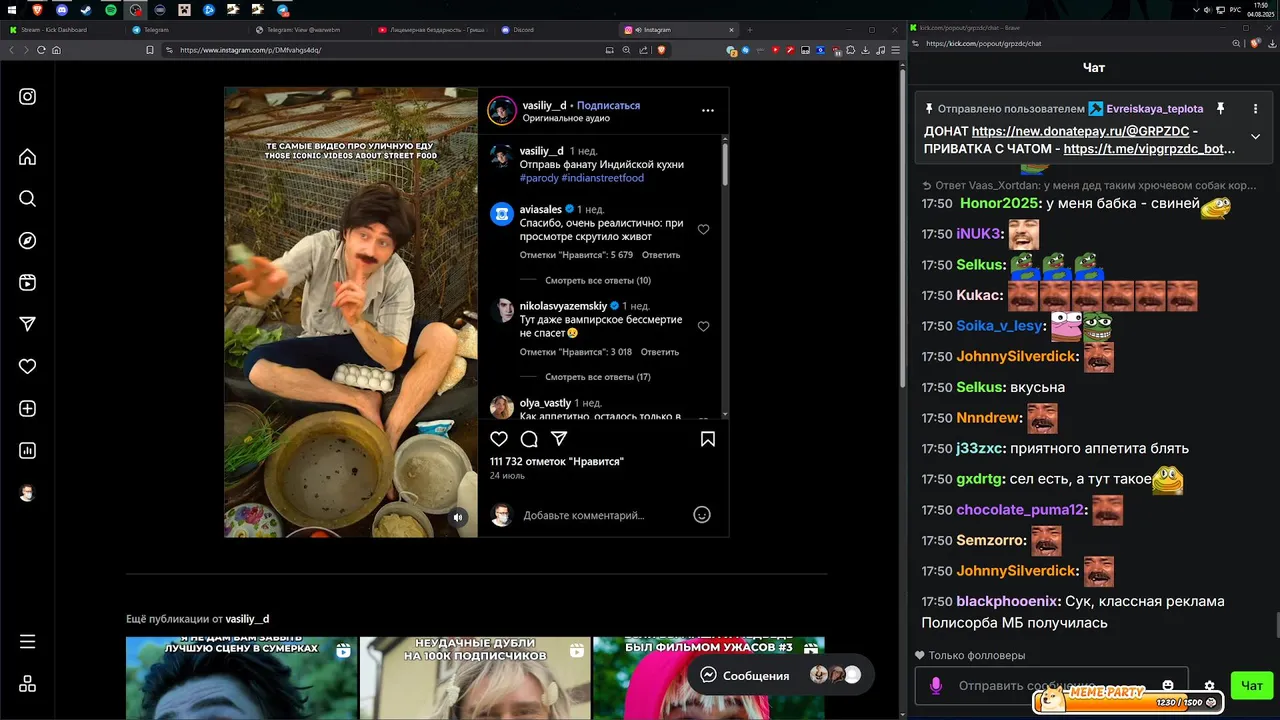Open a new browser tab

[750, 30]
